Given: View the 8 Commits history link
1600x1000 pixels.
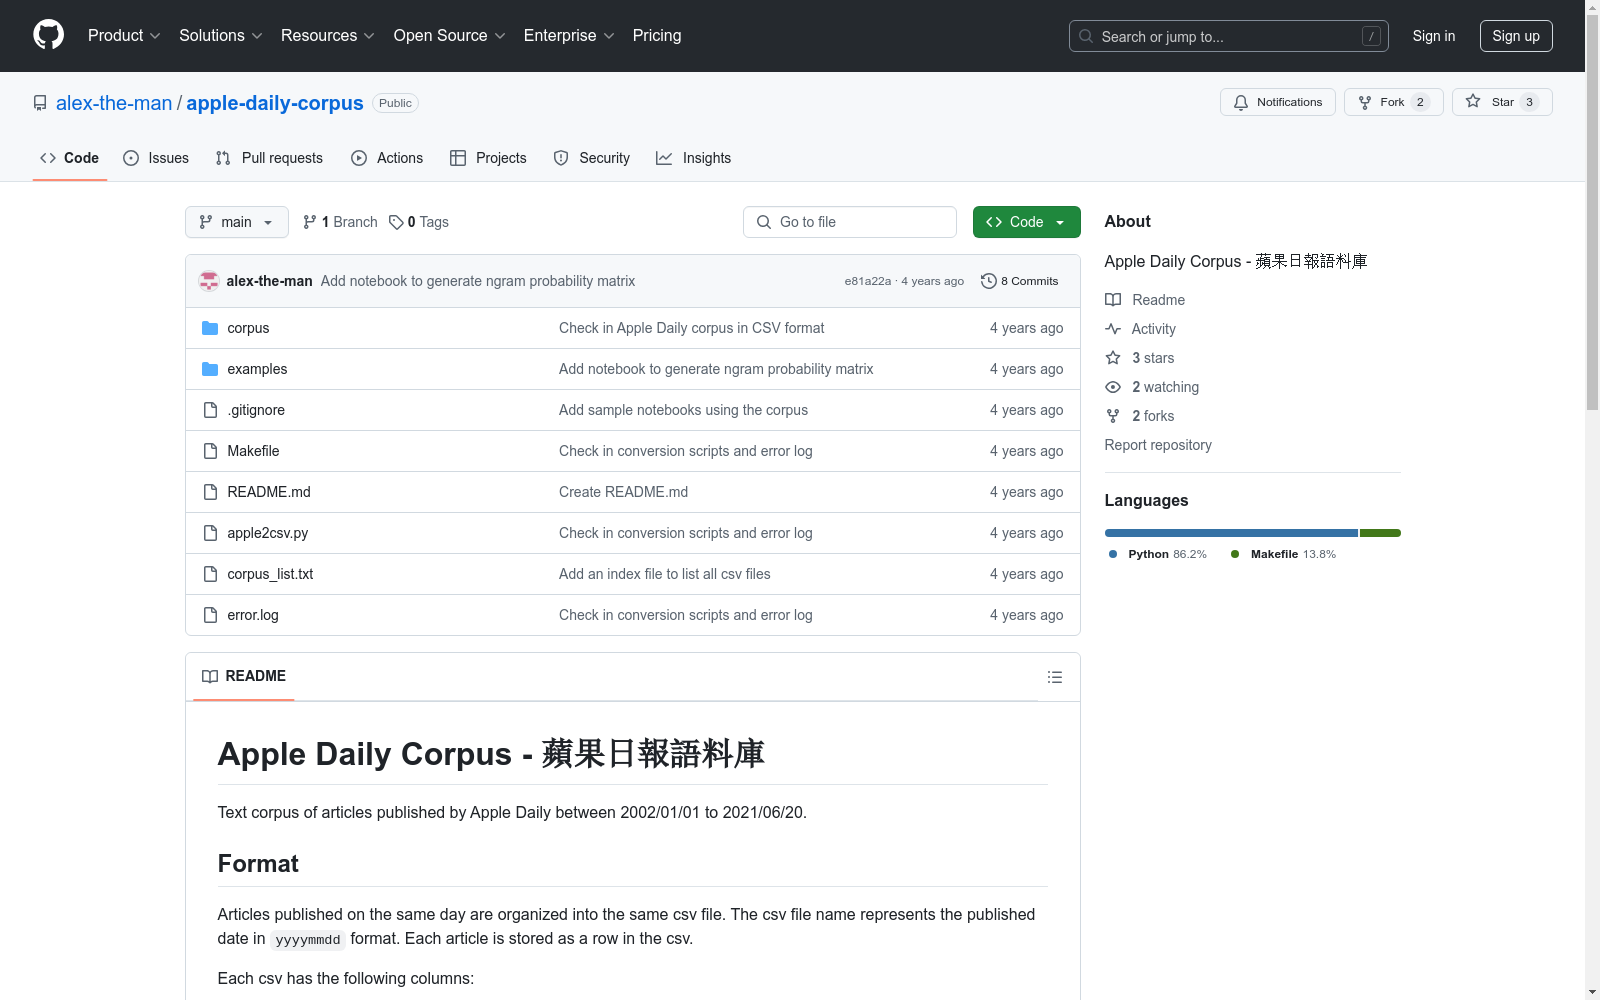Looking at the screenshot, I should (1020, 281).
